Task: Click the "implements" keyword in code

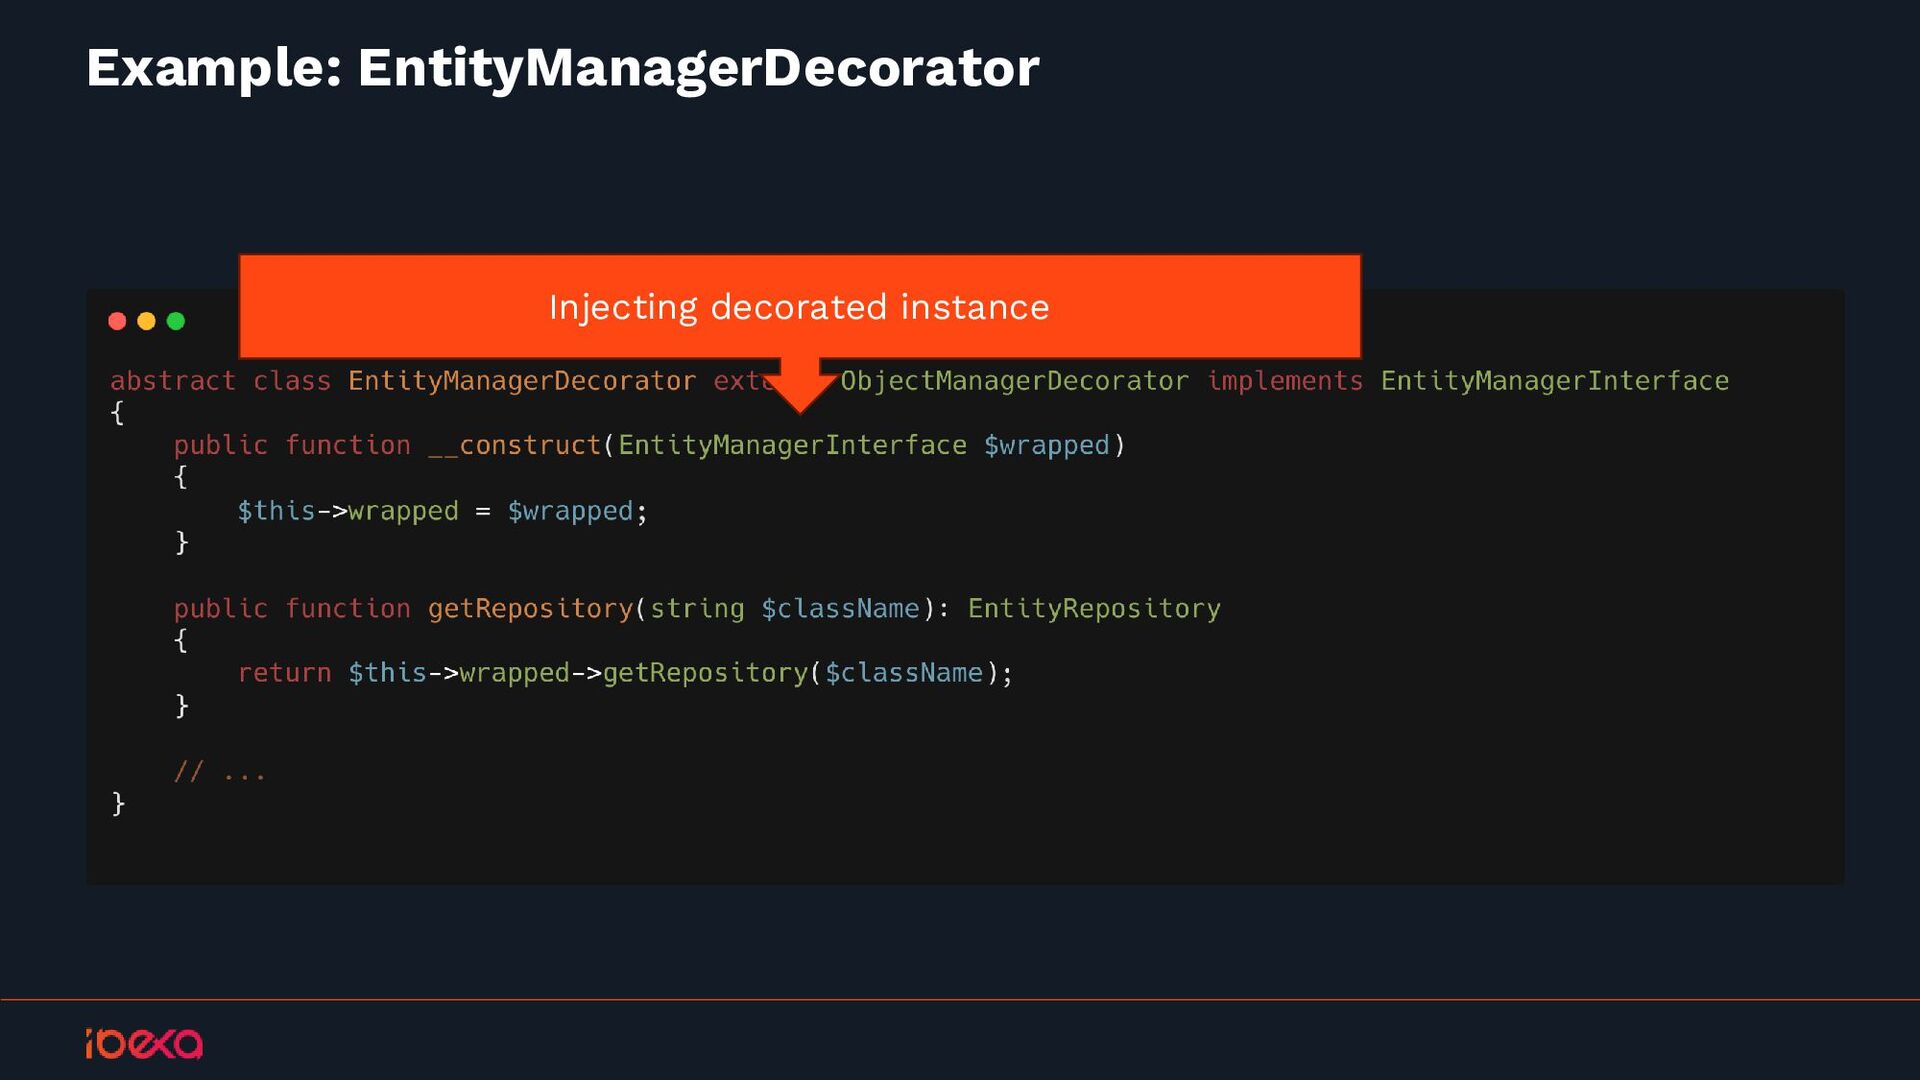Action: click(1284, 381)
